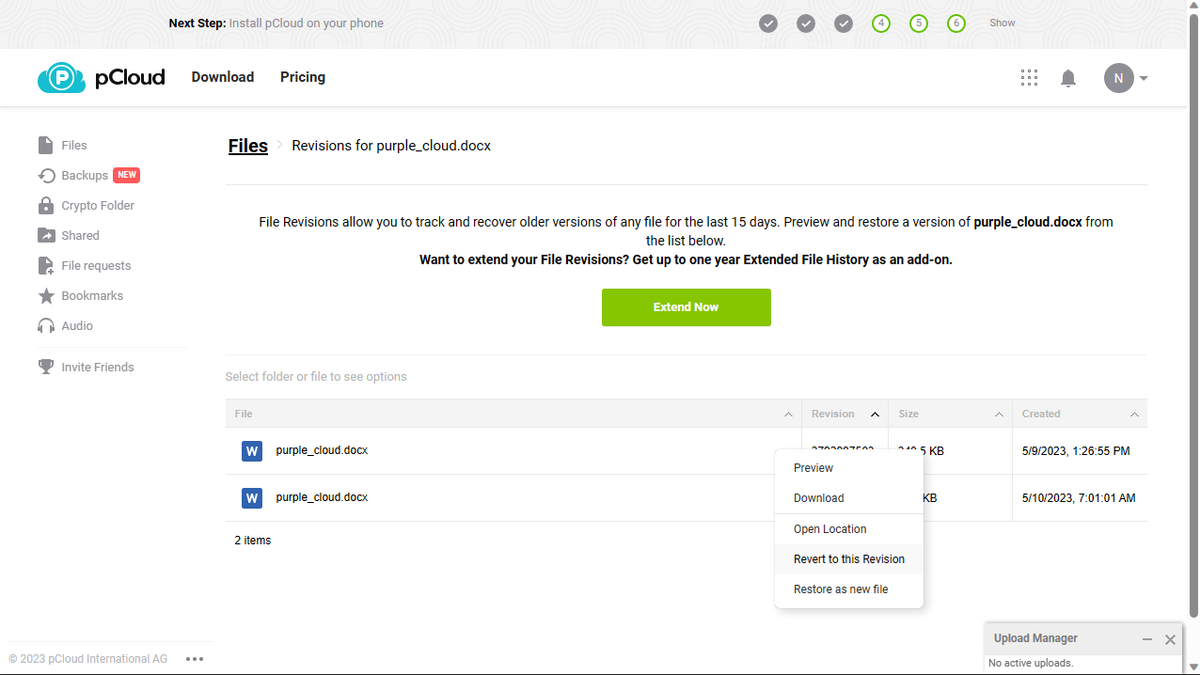Open the Pricing menu item
The width and height of the screenshot is (1200, 675).
tap(302, 77)
